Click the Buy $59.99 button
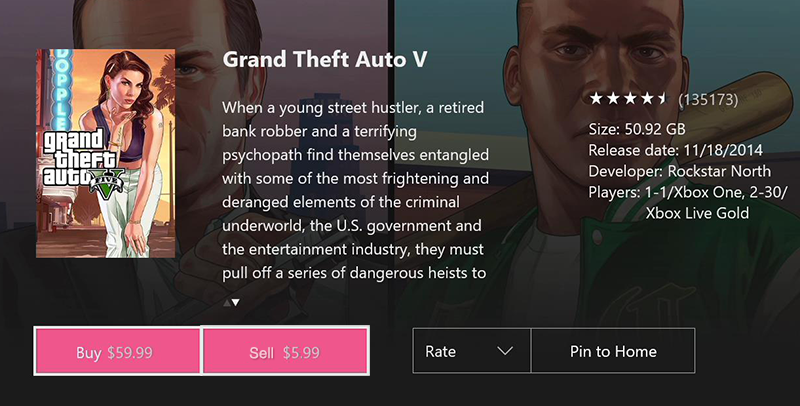Screen dimensions: 800x406 tap(117, 352)
